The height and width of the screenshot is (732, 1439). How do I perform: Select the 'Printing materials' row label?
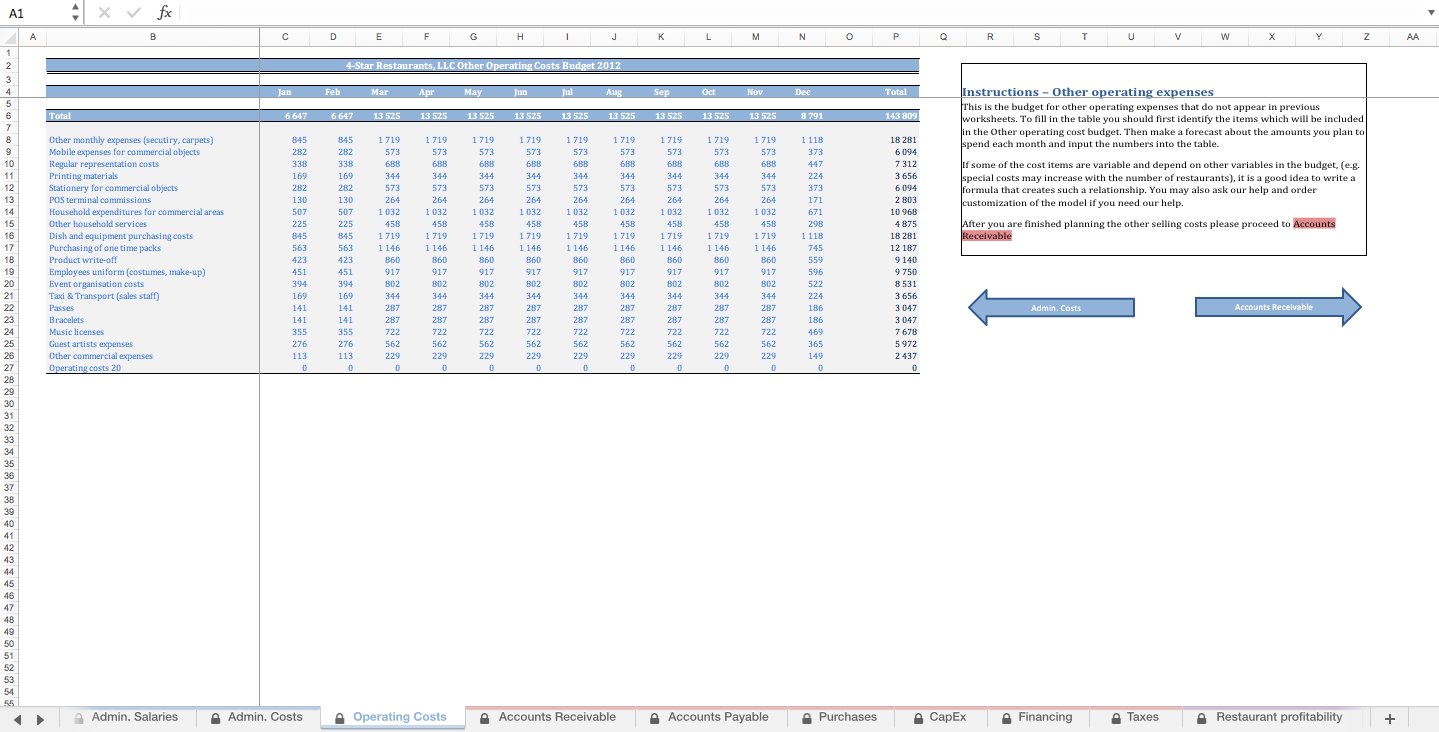point(83,176)
